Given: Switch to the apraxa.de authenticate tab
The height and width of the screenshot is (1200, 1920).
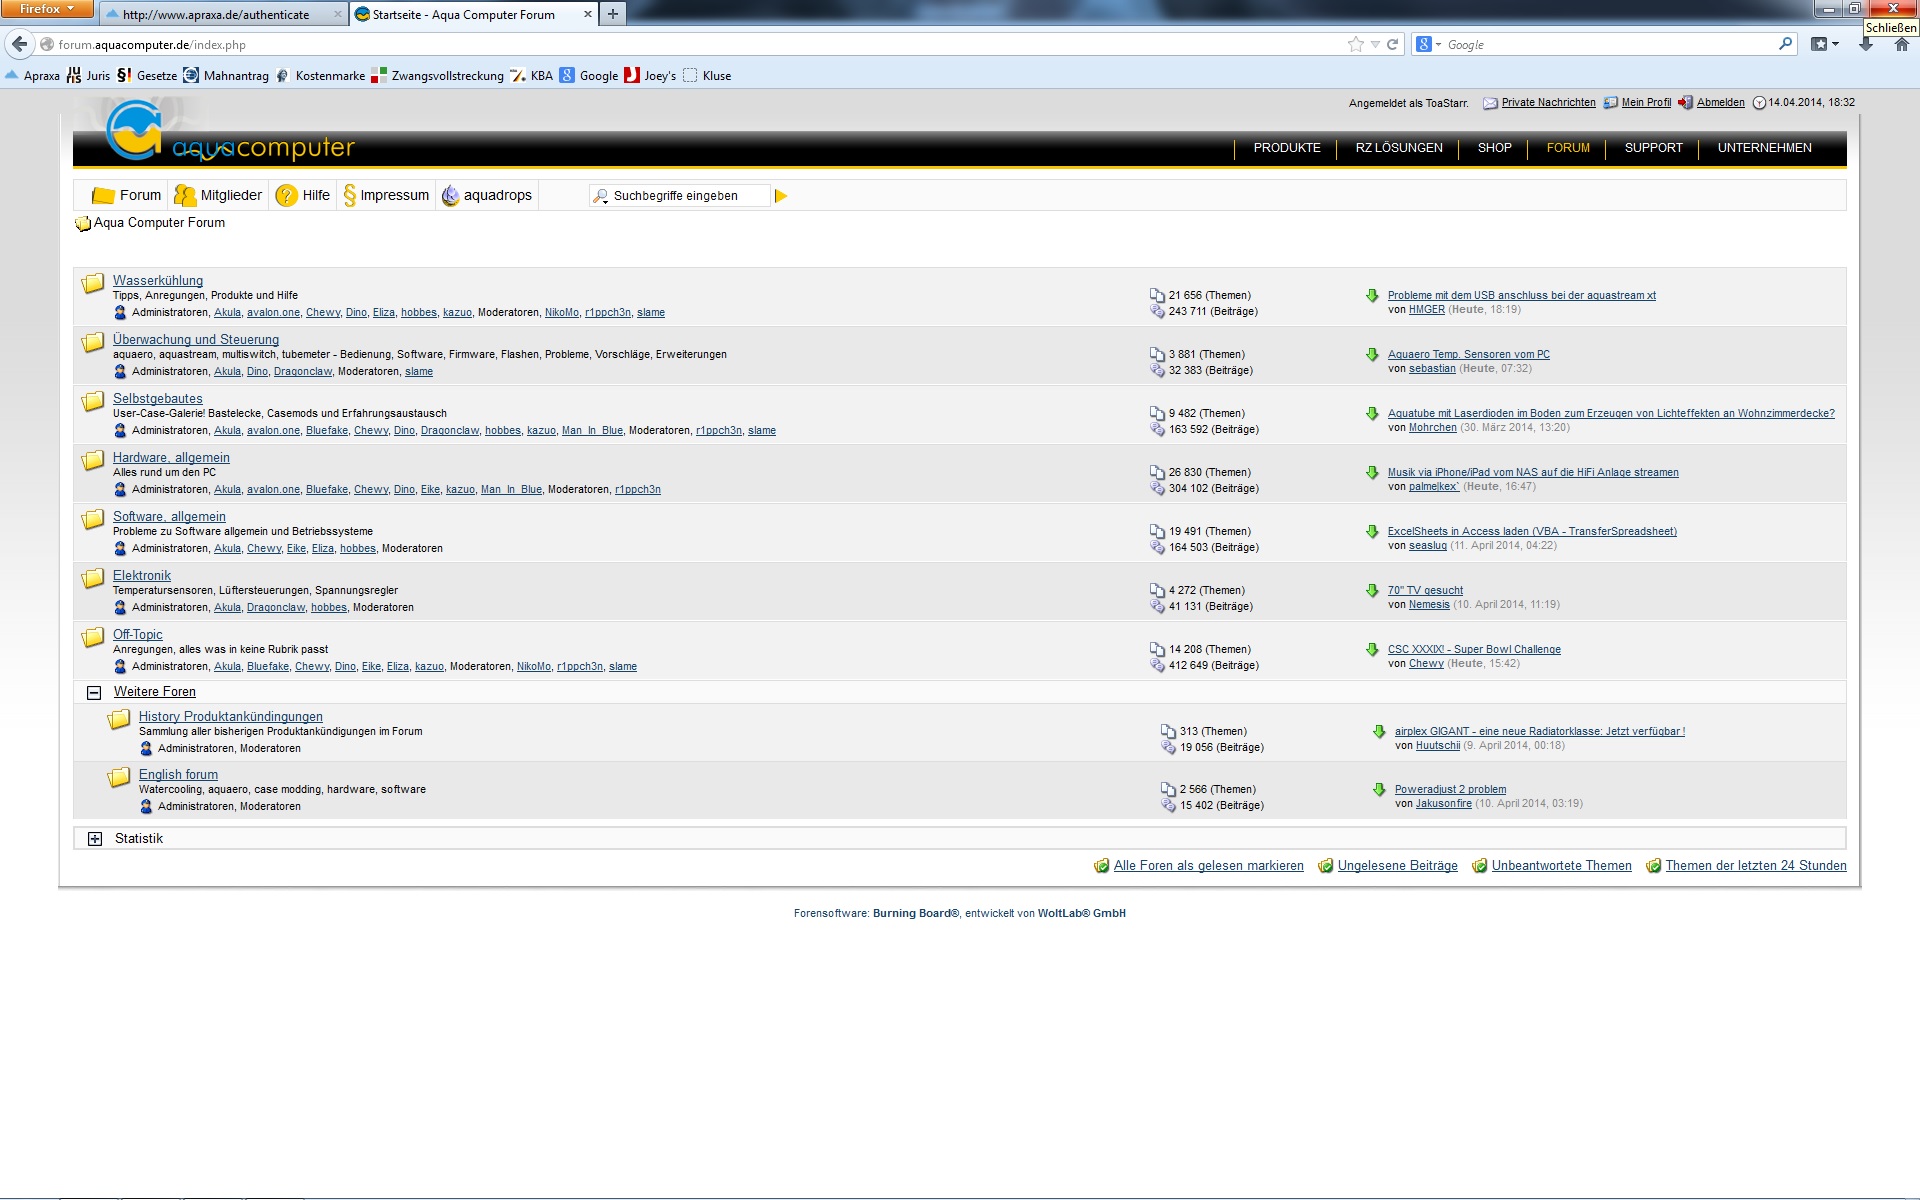Looking at the screenshot, I should 216,14.
